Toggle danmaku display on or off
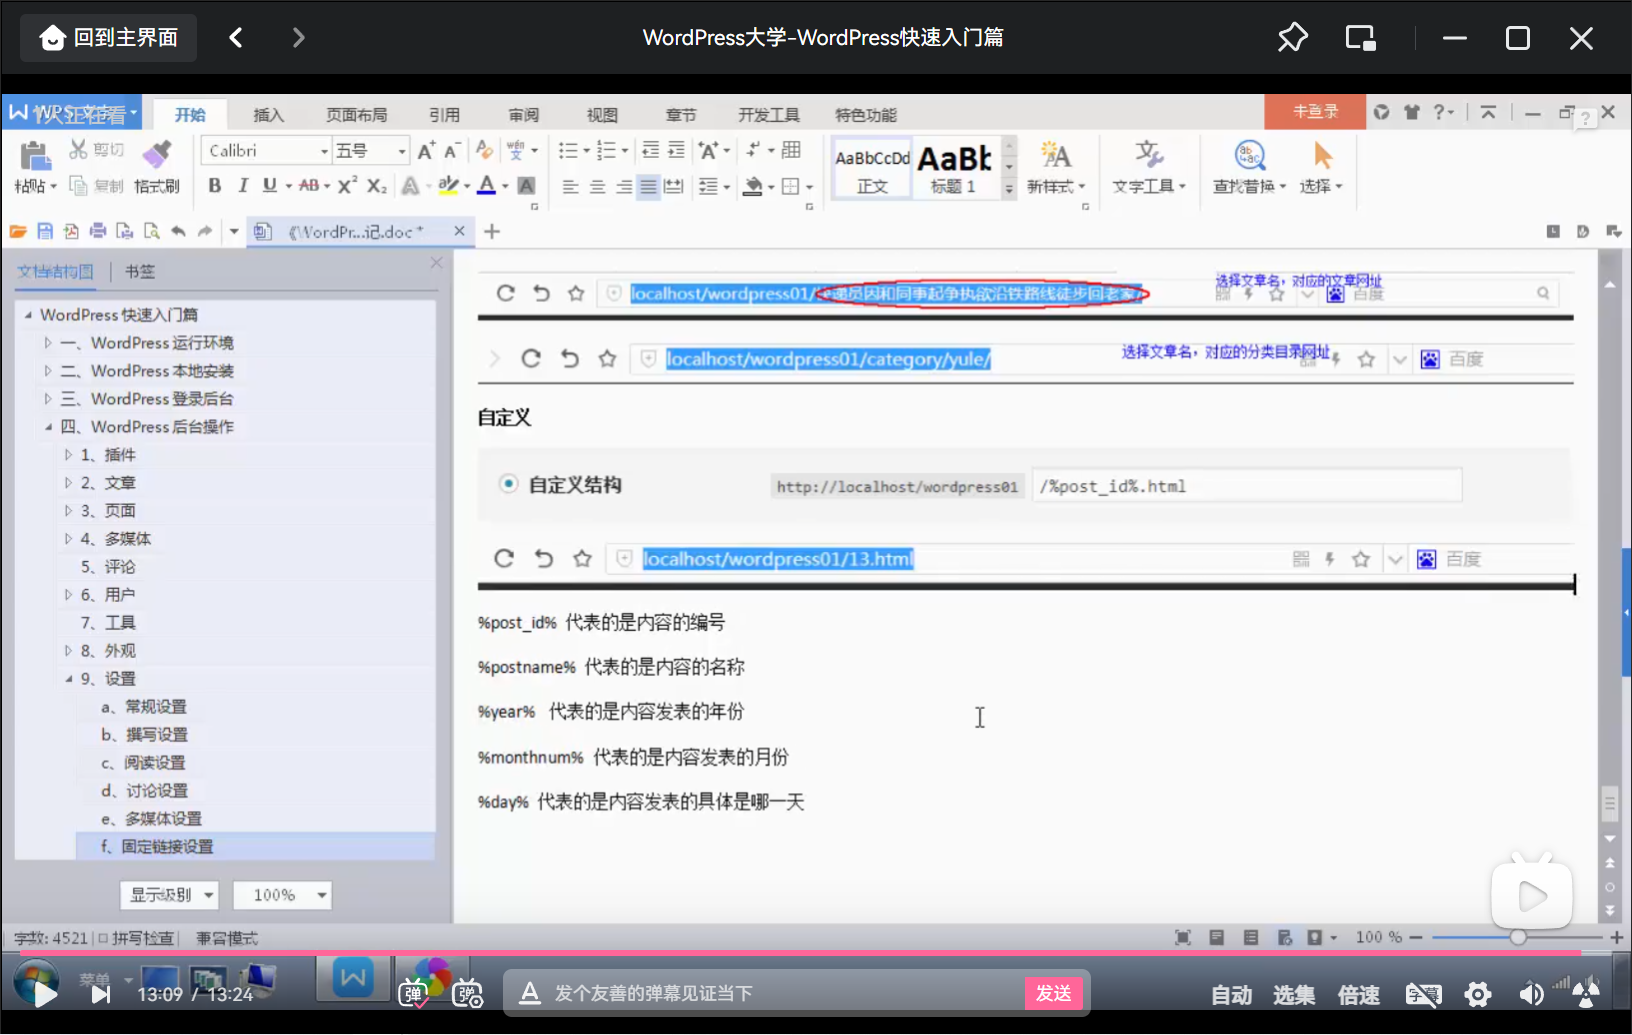The image size is (1632, 1035). [x=413, y=994]
